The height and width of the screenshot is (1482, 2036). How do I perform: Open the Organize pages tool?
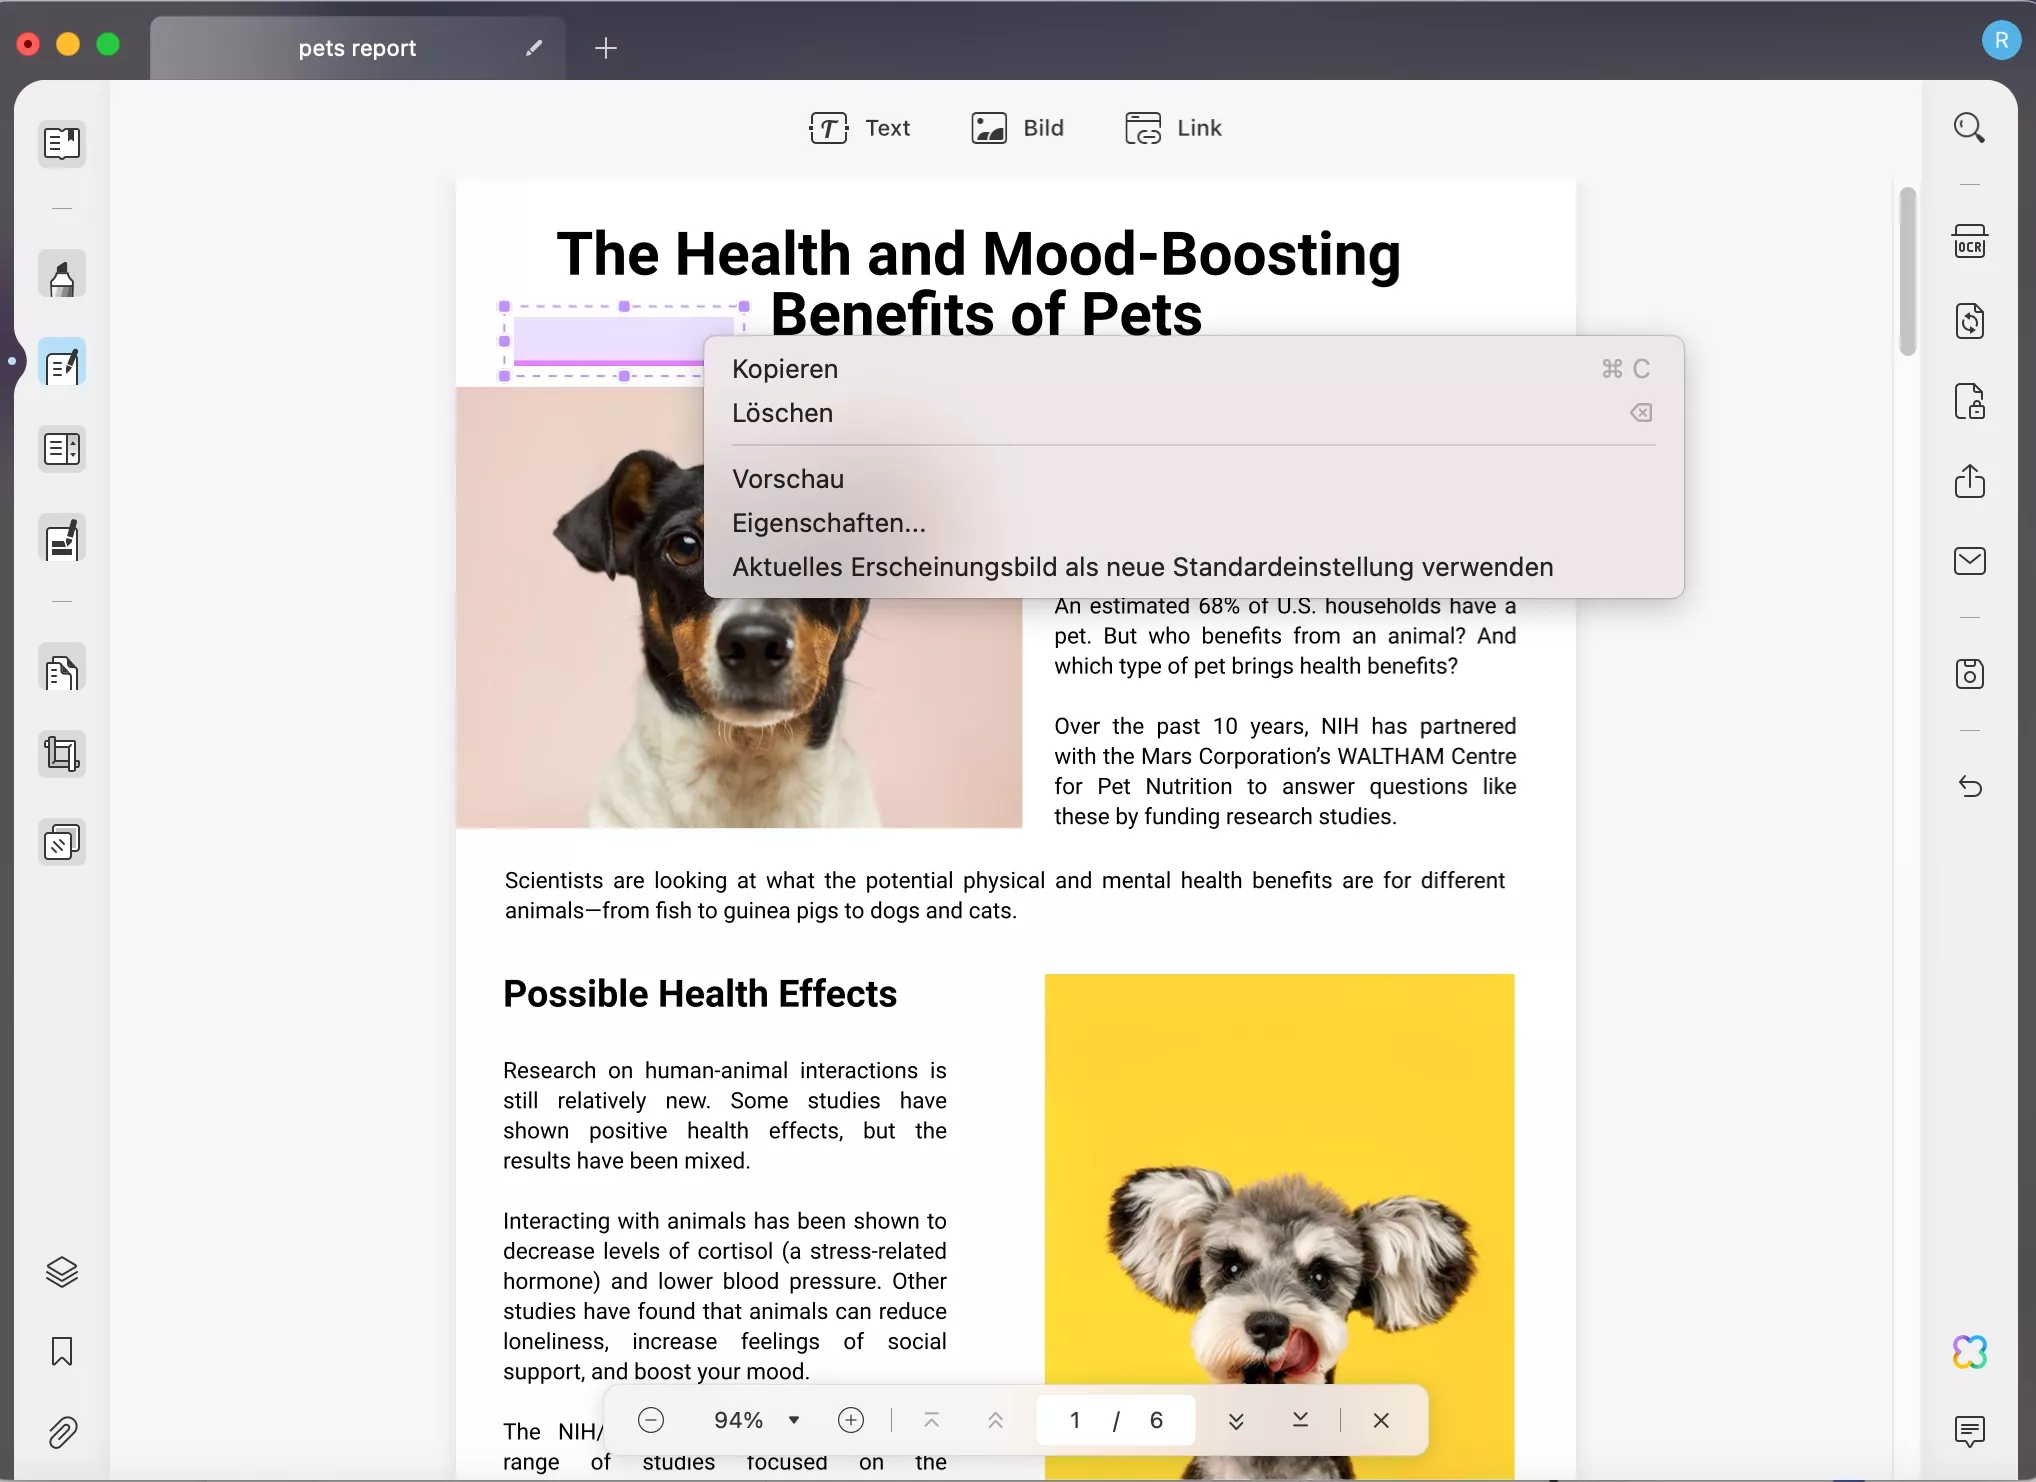point(62,450)
